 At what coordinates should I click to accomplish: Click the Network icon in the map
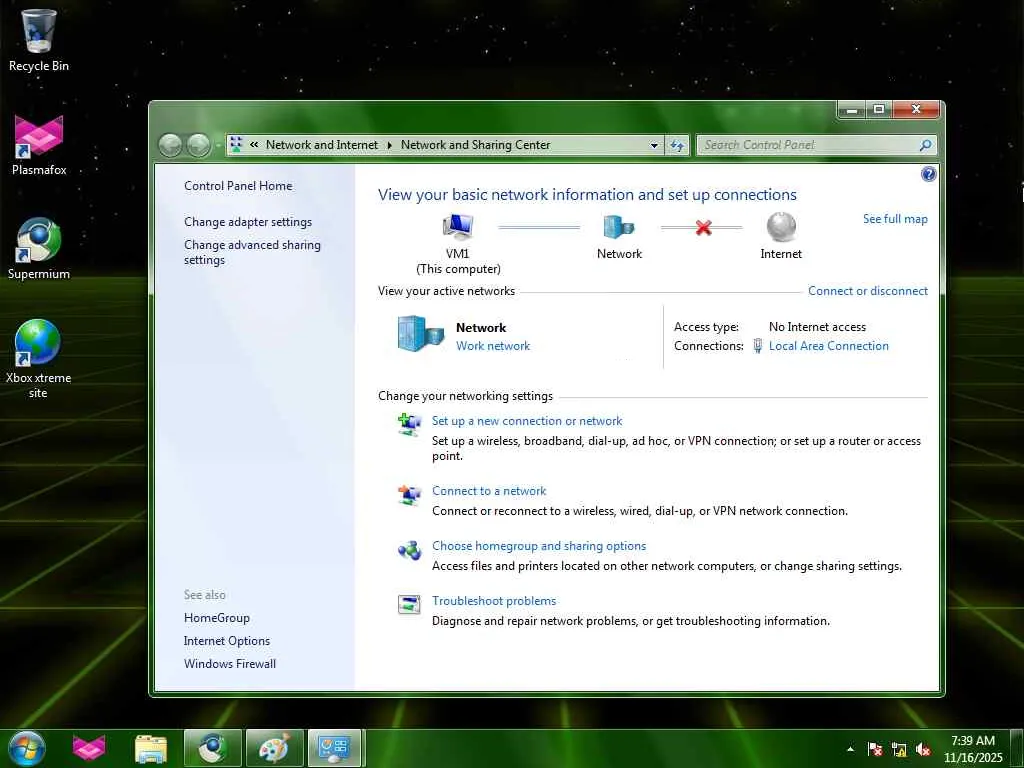pyautogui.click(x=618, y=227)
